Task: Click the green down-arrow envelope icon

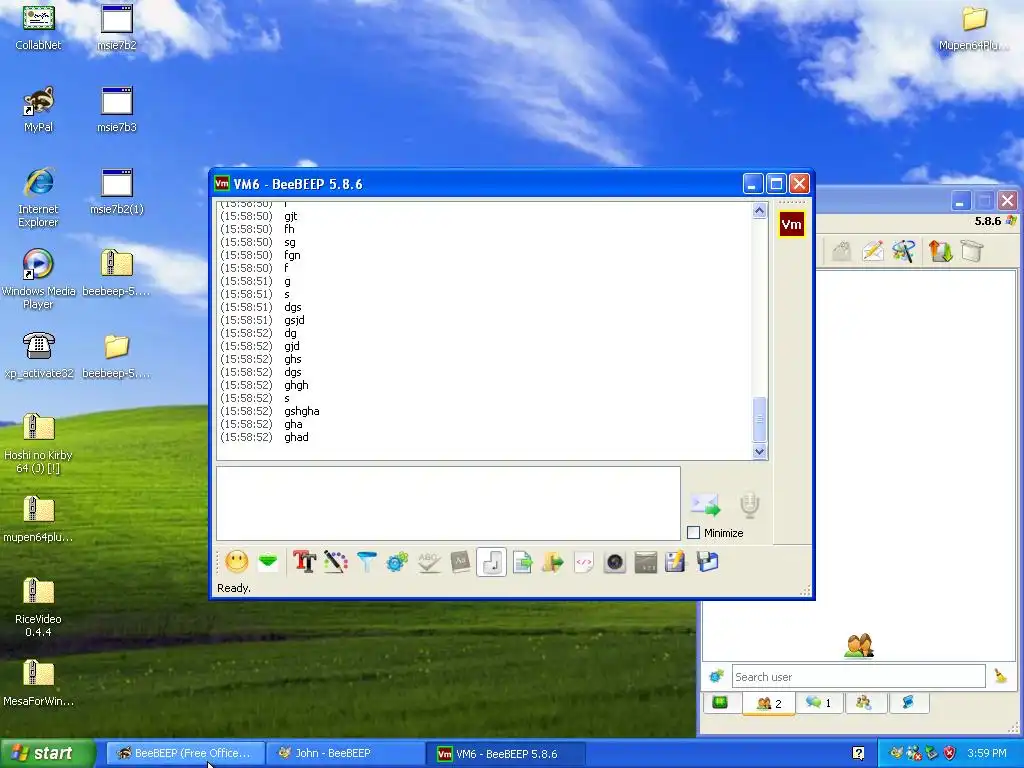Action: [x=268, y=562]
